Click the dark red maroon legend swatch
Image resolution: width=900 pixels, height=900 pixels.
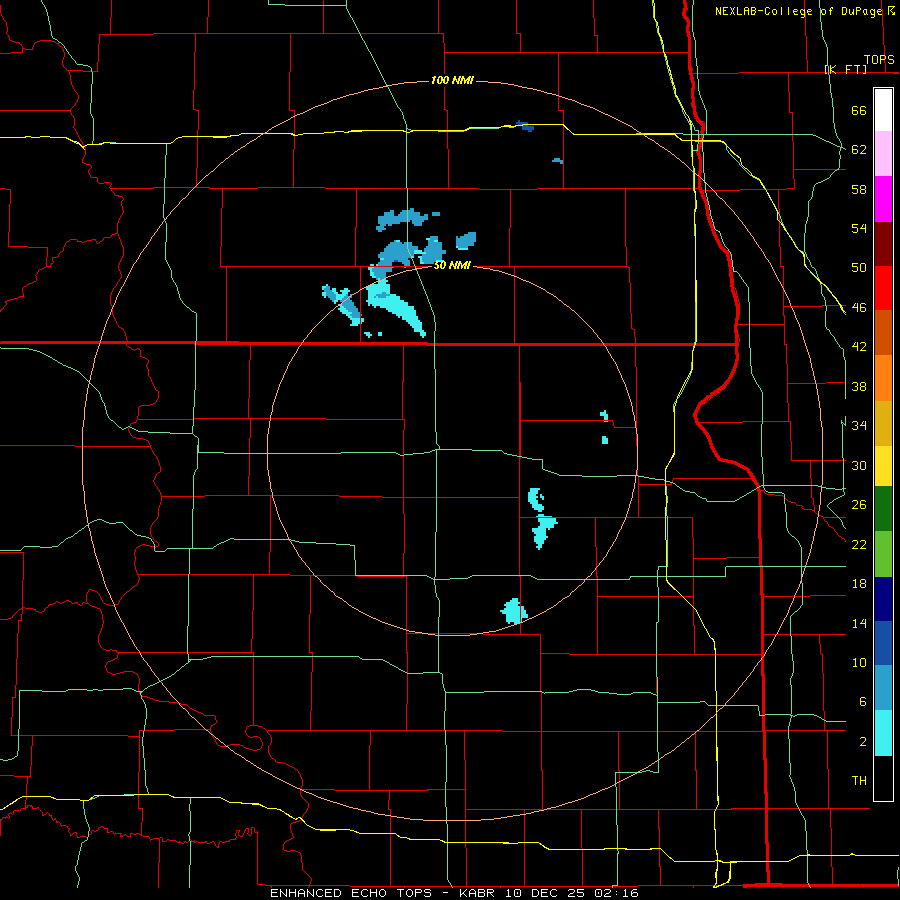883,244
